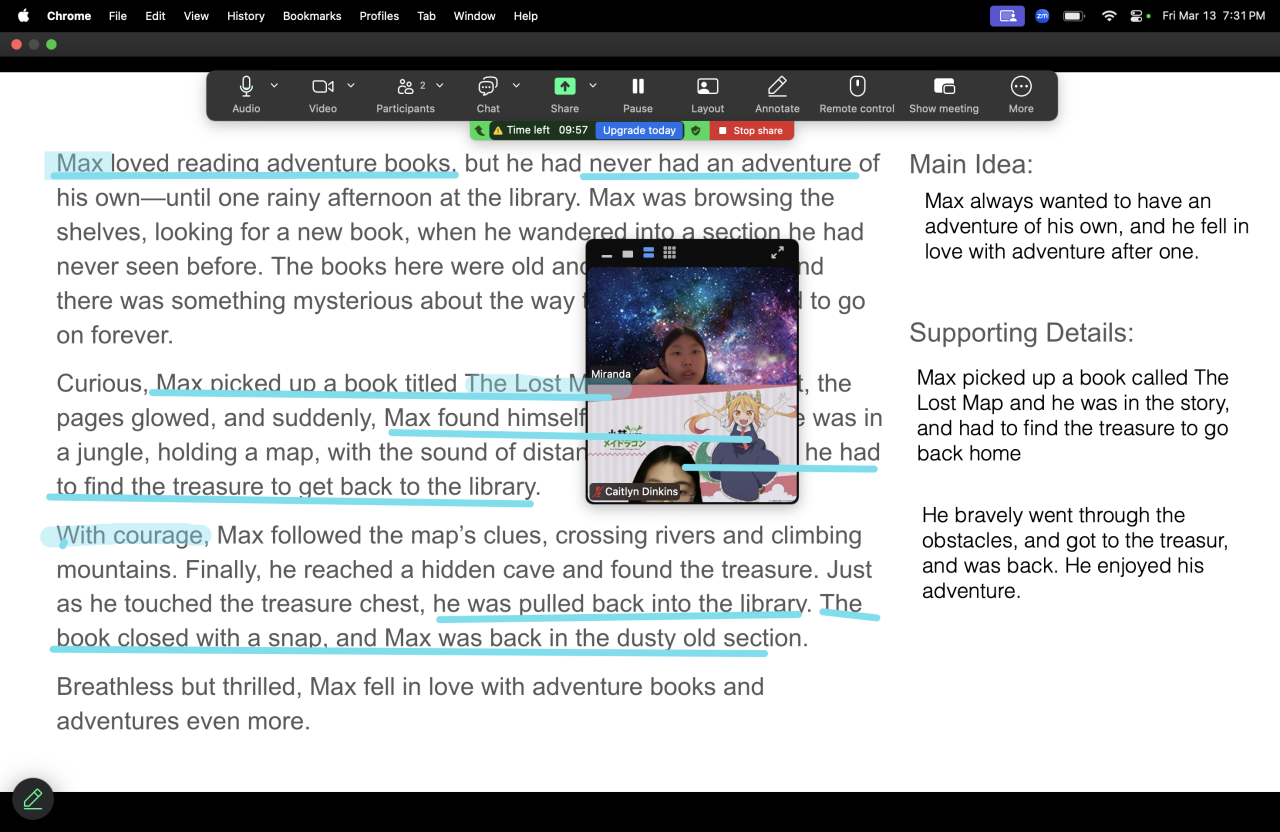Open the Share options arrow
Viewport: 1280px width, 832px height.
(593, 86)
